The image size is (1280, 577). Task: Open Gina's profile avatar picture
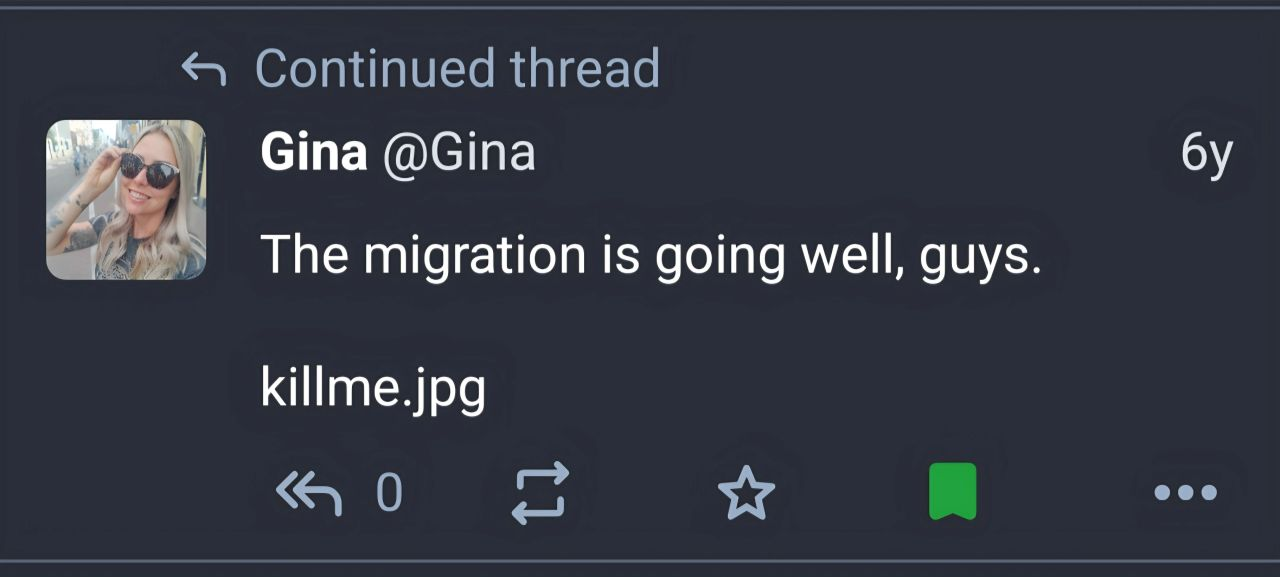point(126,200)
